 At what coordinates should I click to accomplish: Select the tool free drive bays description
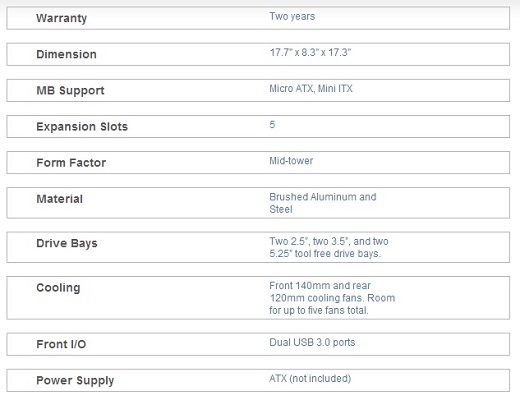329,247
